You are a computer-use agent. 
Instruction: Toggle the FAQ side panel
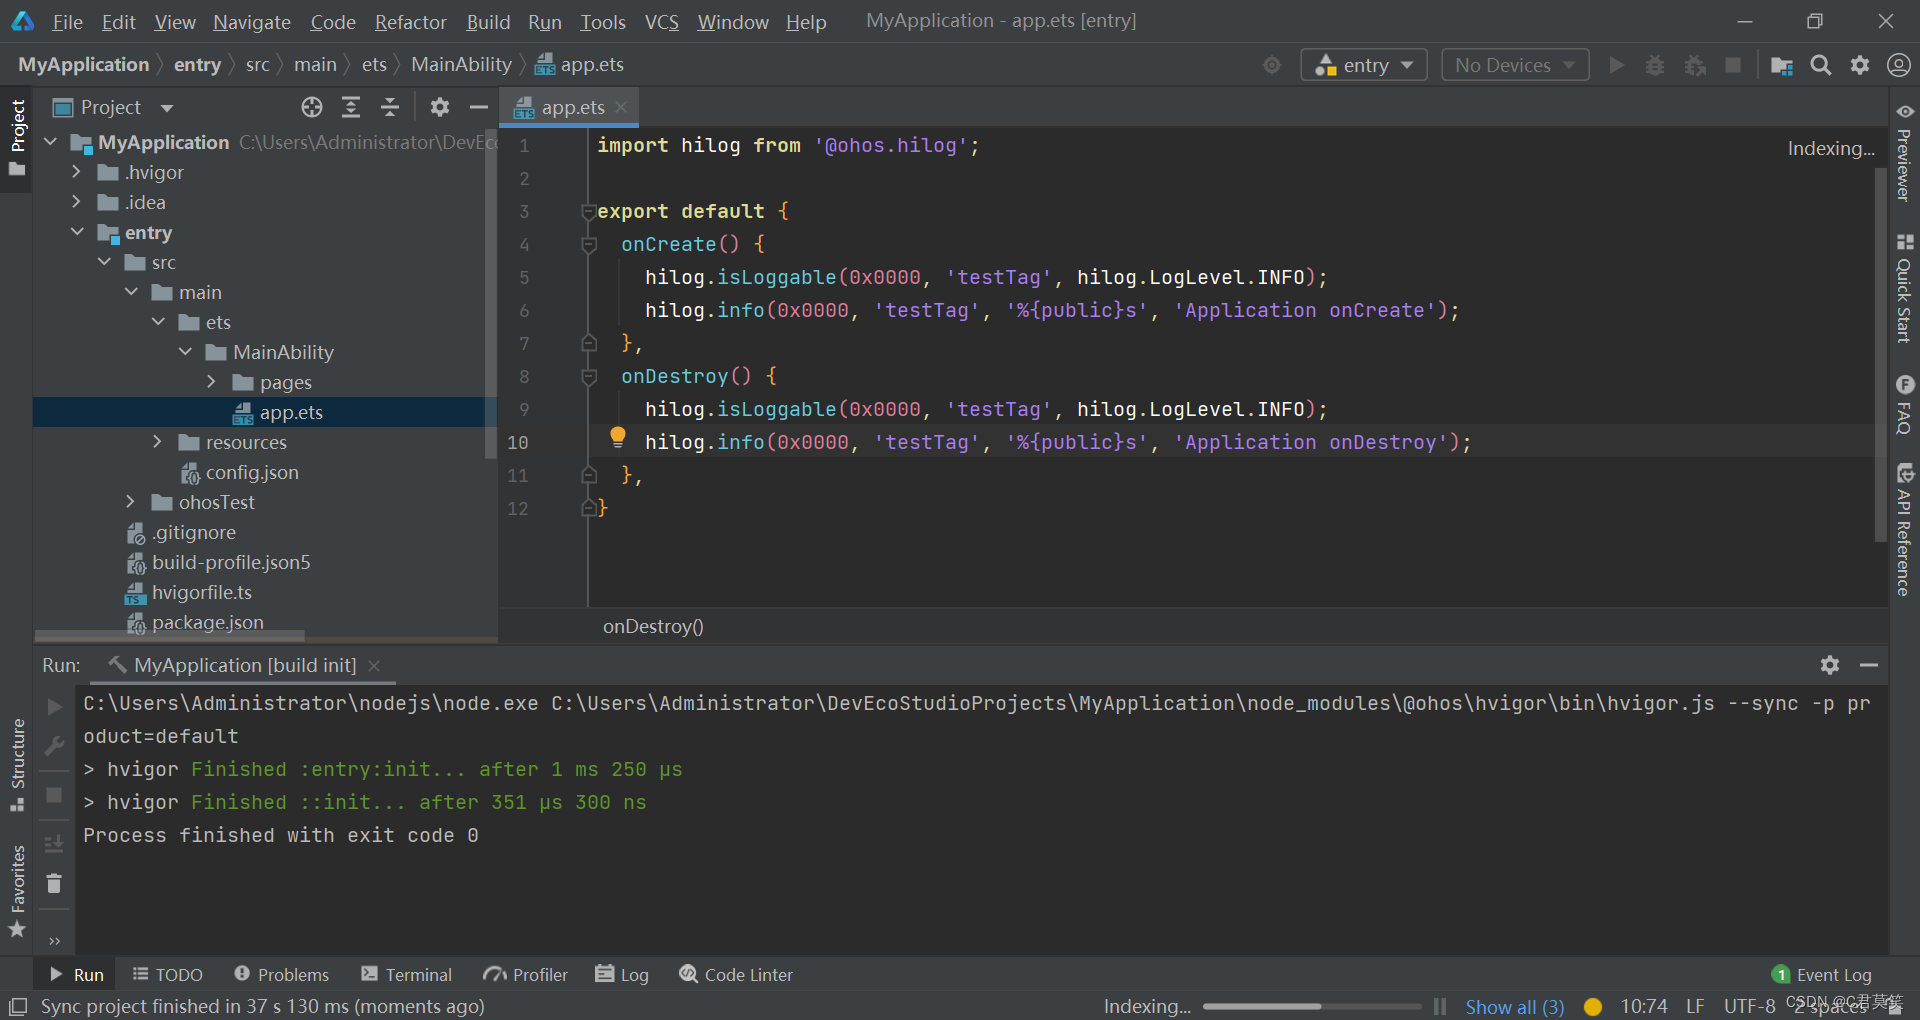tap(1904, 404)
